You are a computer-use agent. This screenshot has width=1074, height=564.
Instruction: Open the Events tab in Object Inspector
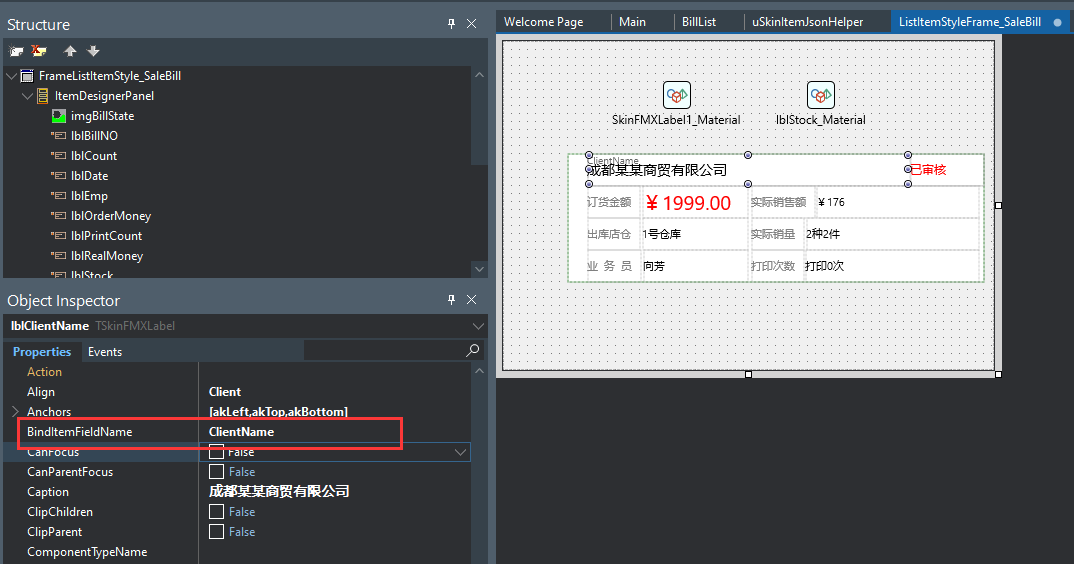point(105,352)
